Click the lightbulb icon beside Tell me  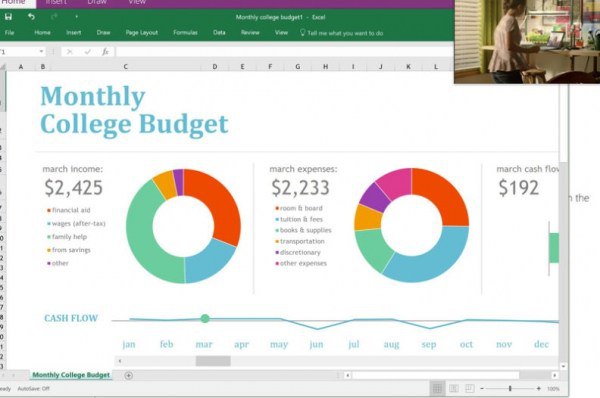point(302,33)
